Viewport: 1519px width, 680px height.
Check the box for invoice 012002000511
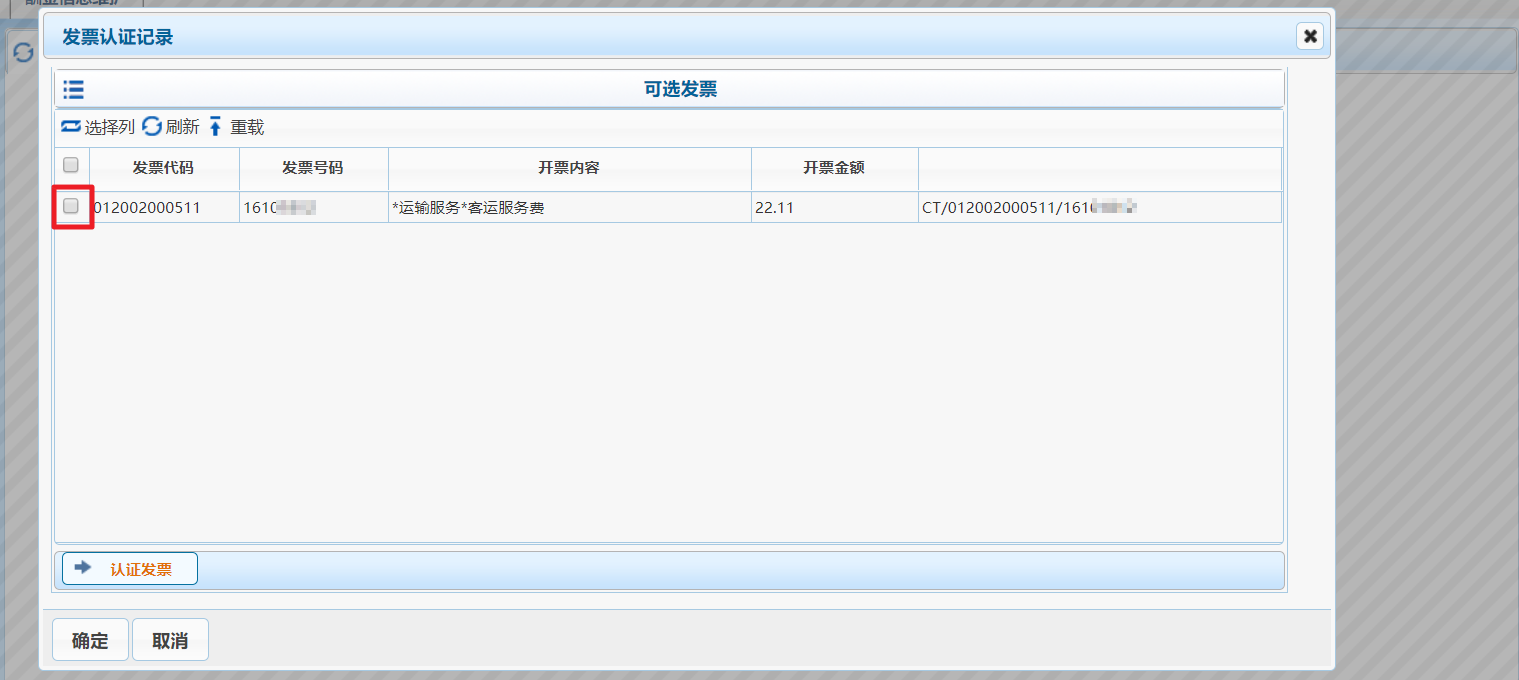coord(71,206)
